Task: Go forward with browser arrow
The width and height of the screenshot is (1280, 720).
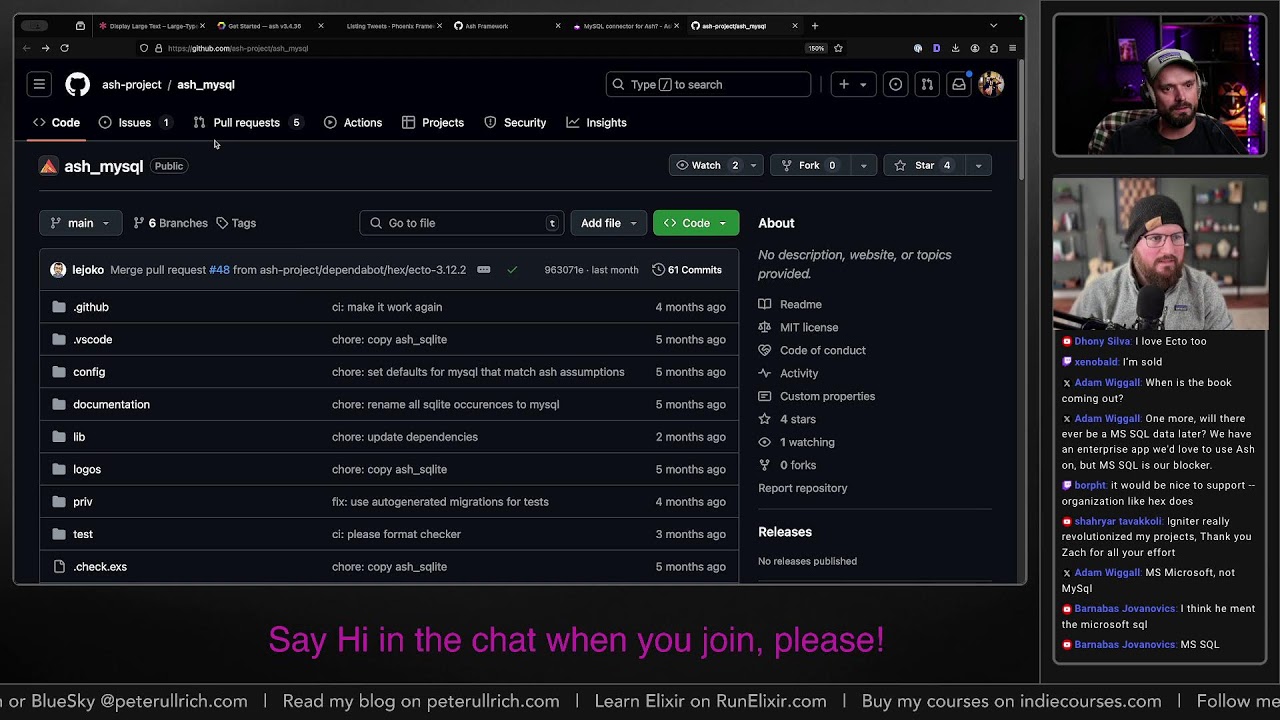Action: [x=45, y=48]
